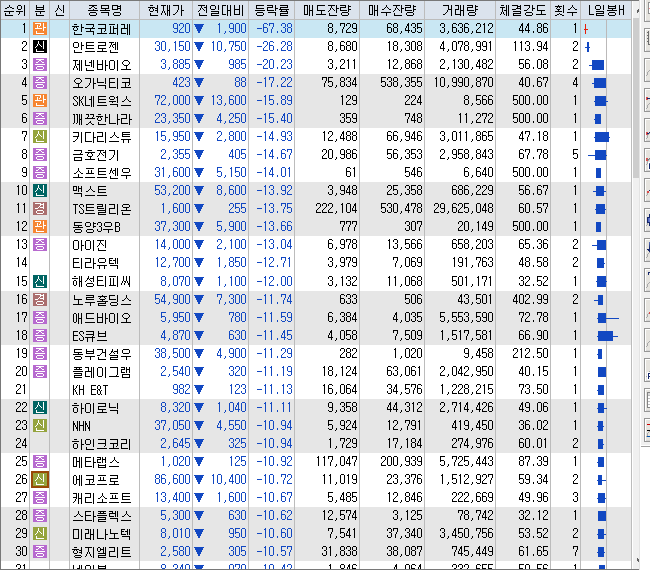The image size is (650, 570).
Task: Click the down arrow beside 한국코퍼레 price 920
Action: coord(199,29)
